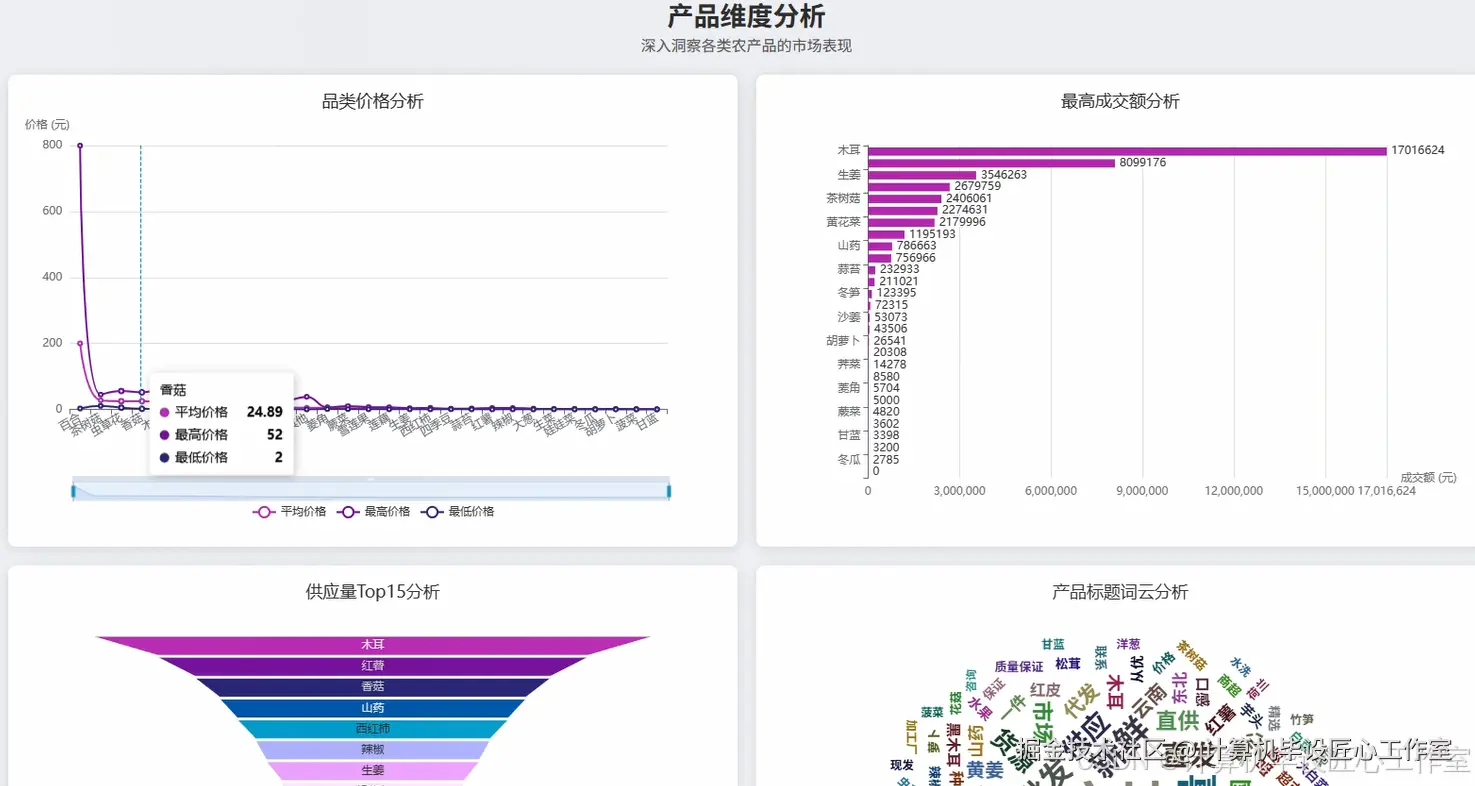Click the subtitle 深入洞察各类农产品的市场表现
Viewport: 1475px width, 786px height.
click(x=746, y=46)
